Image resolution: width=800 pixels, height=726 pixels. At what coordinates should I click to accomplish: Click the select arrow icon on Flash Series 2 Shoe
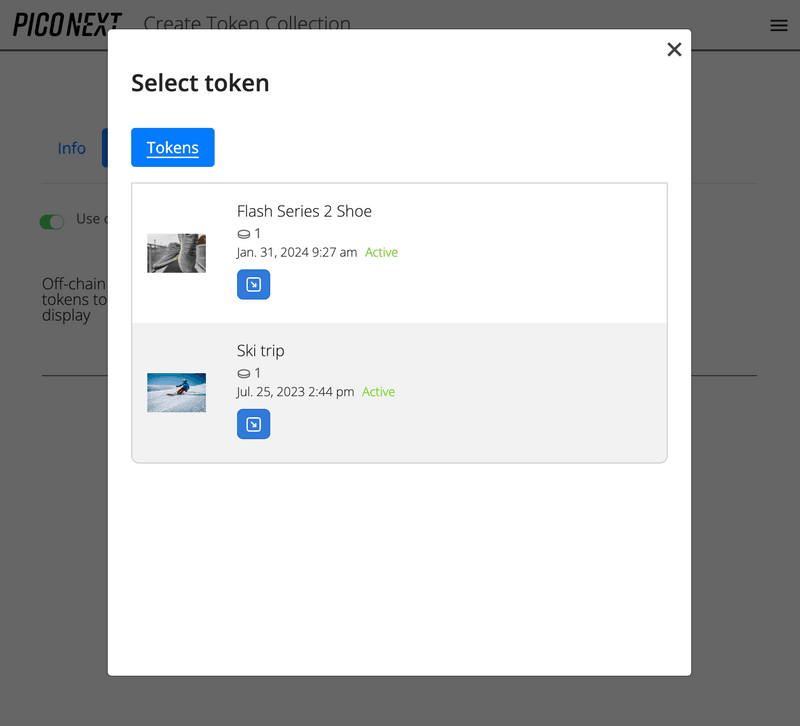(253, 284)
